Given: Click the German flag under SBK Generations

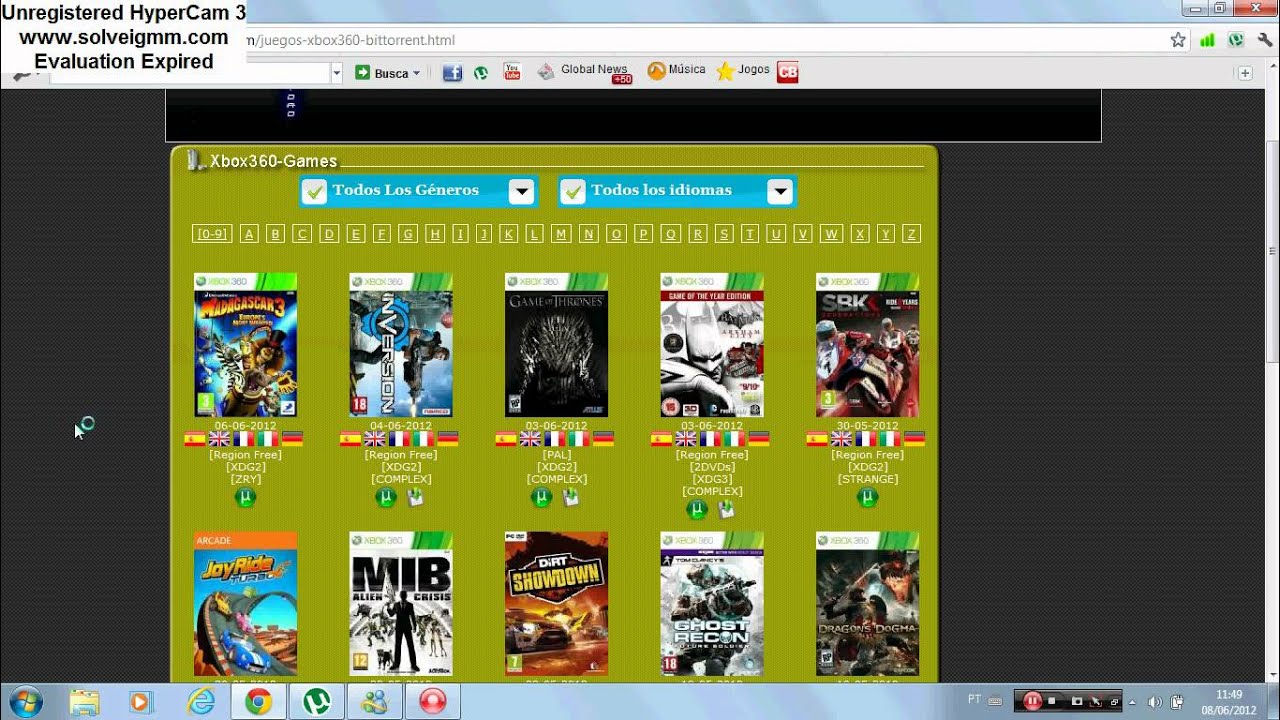Looking at the screenshot, I should tap(914, 438).
